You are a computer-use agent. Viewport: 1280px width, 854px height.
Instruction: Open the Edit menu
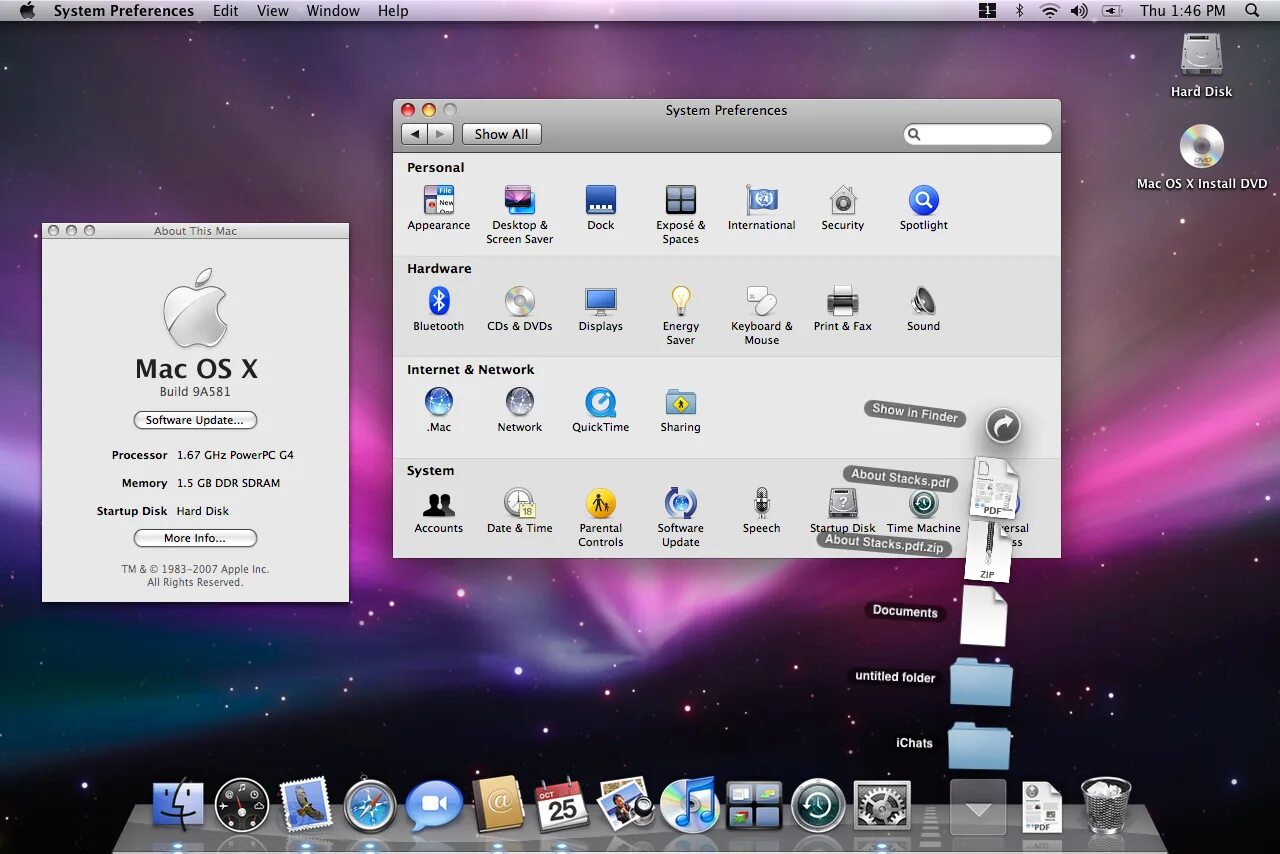pos(226,11)
